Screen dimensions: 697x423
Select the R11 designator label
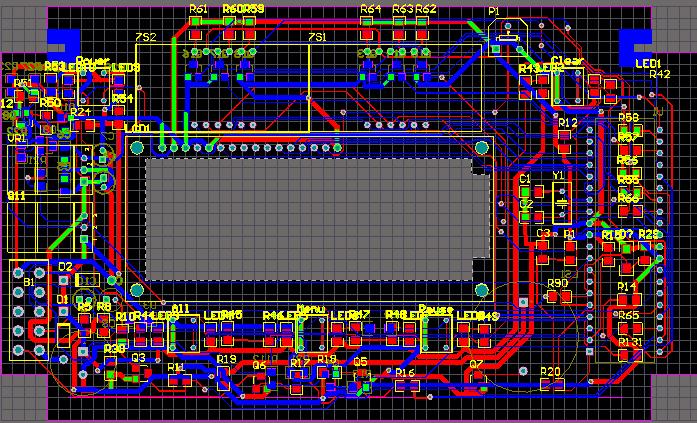click(x=176, y=367)
